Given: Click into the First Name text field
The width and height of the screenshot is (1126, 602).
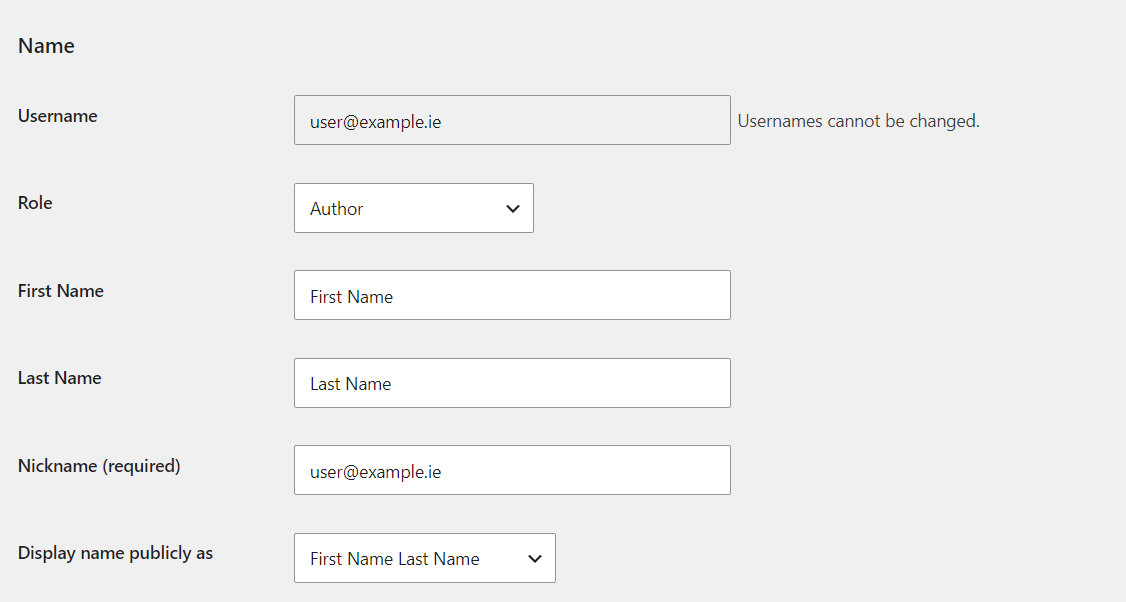Looking at the screenshot, I should point(512,295).
